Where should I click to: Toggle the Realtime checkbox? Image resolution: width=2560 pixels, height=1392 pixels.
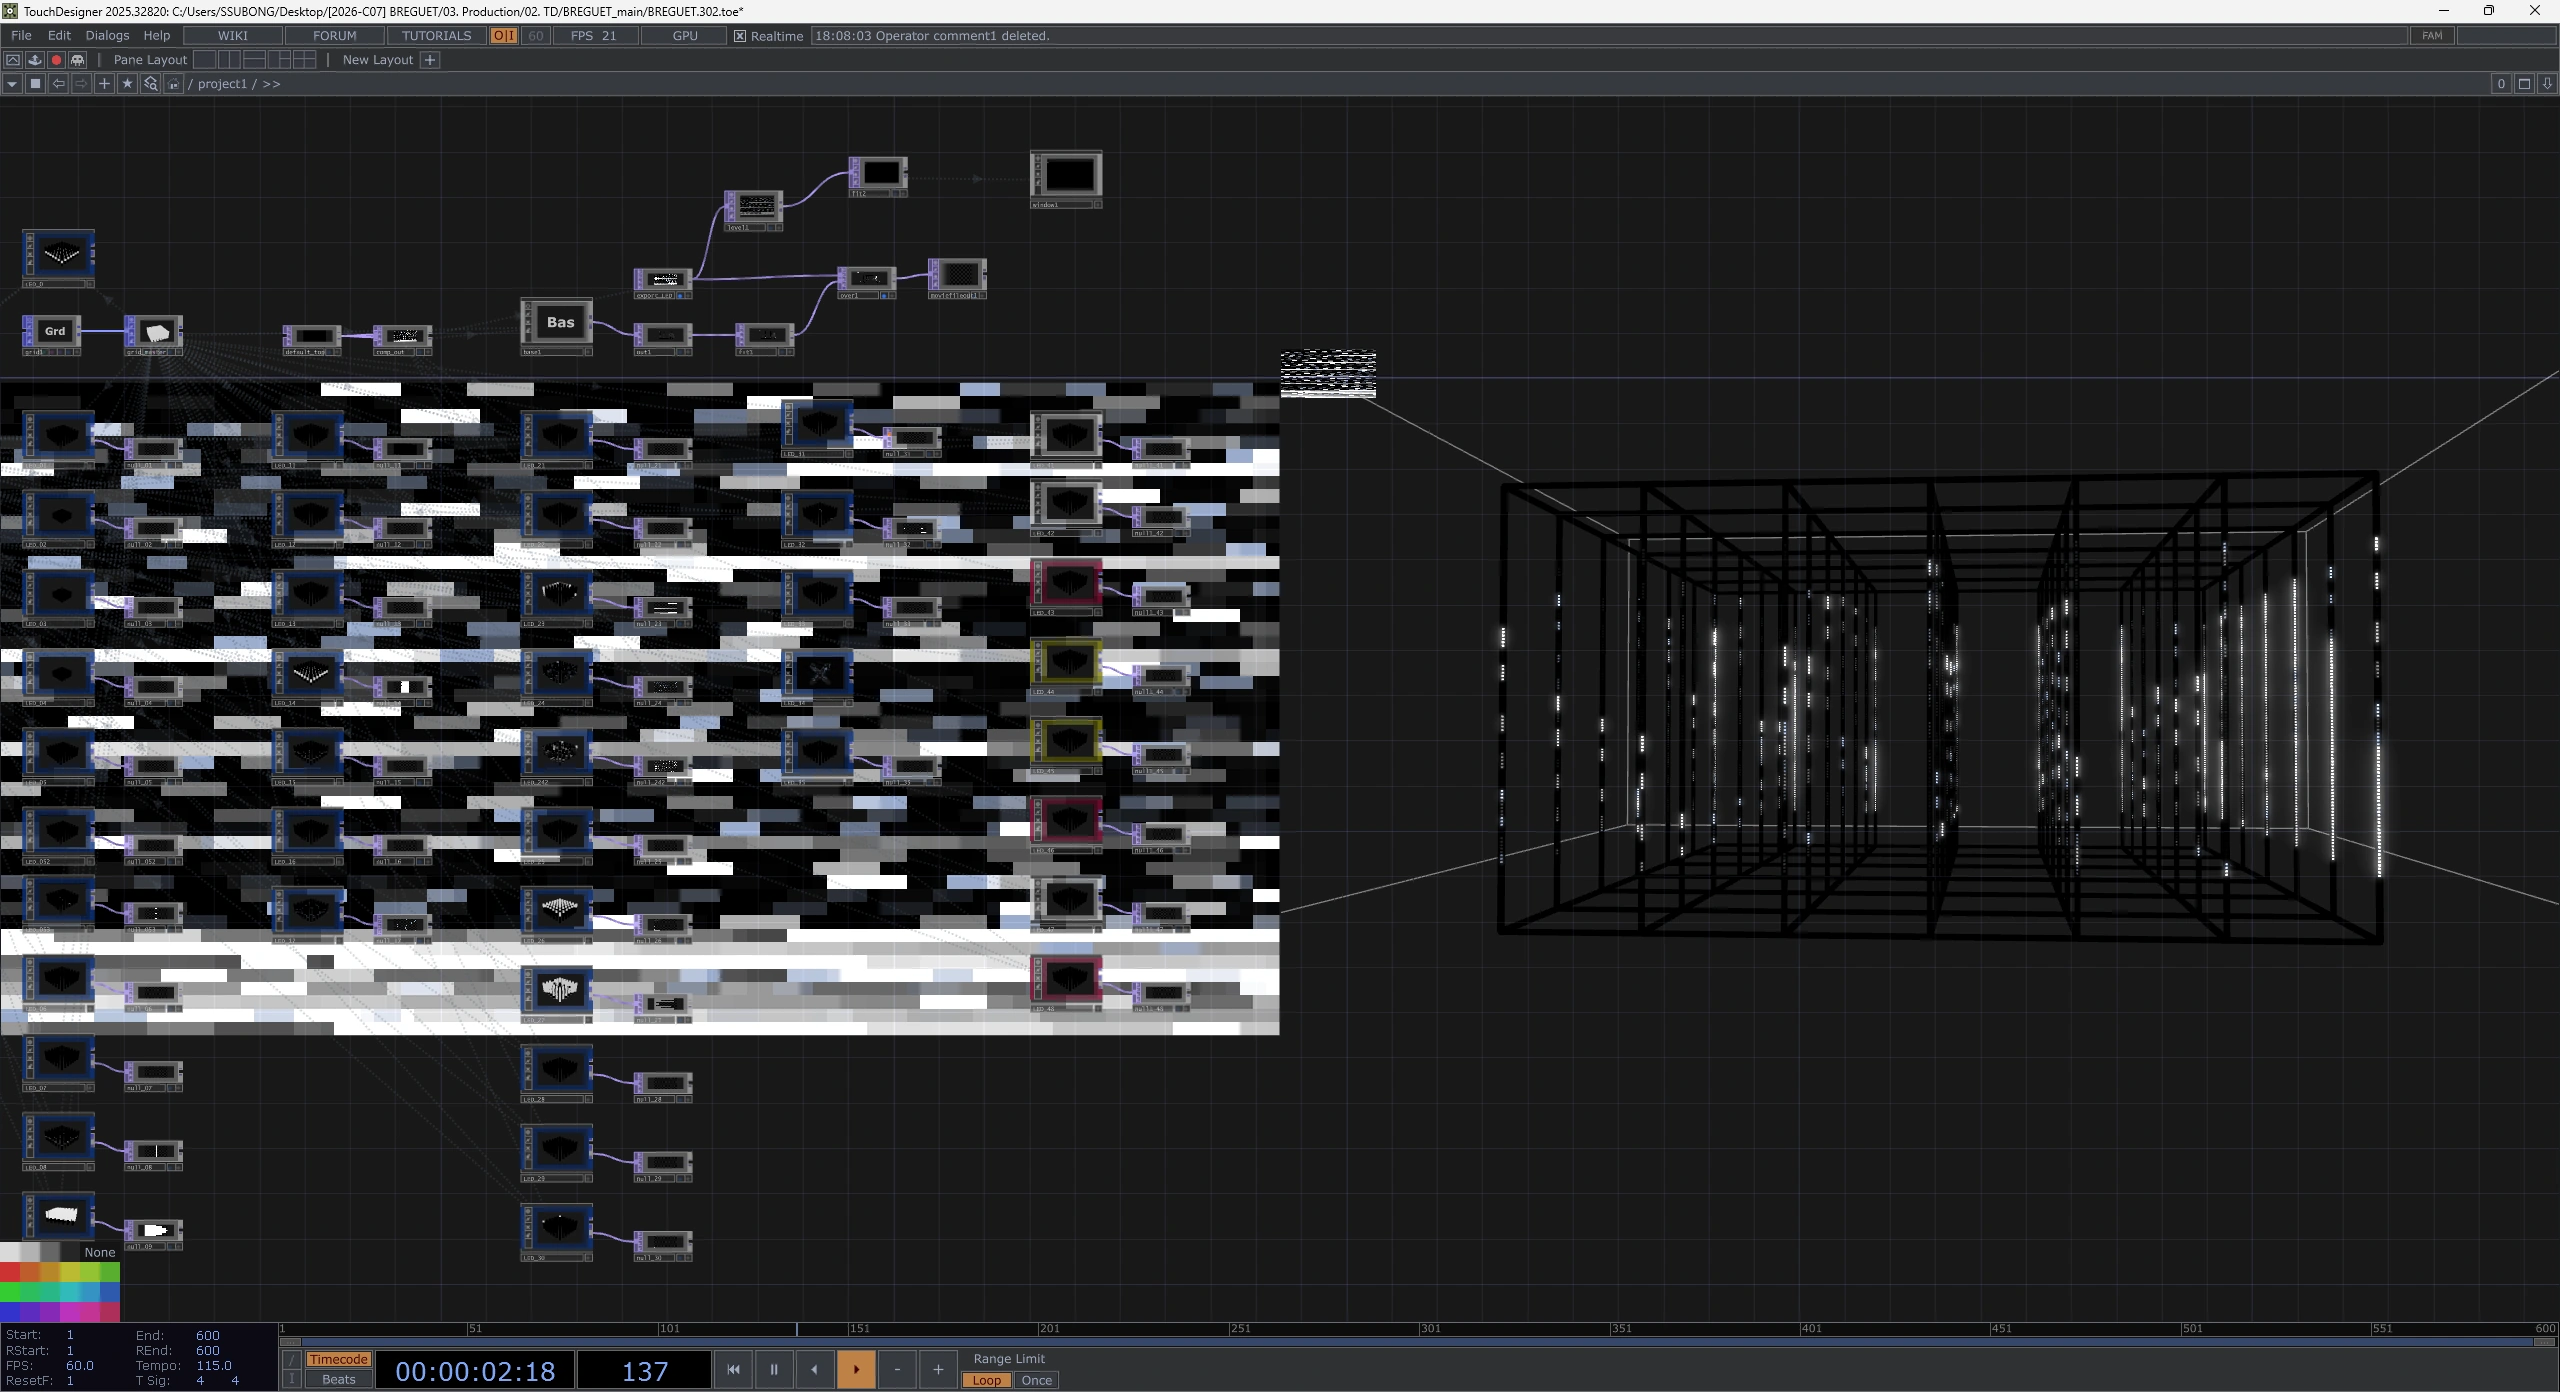click(740, 36)
